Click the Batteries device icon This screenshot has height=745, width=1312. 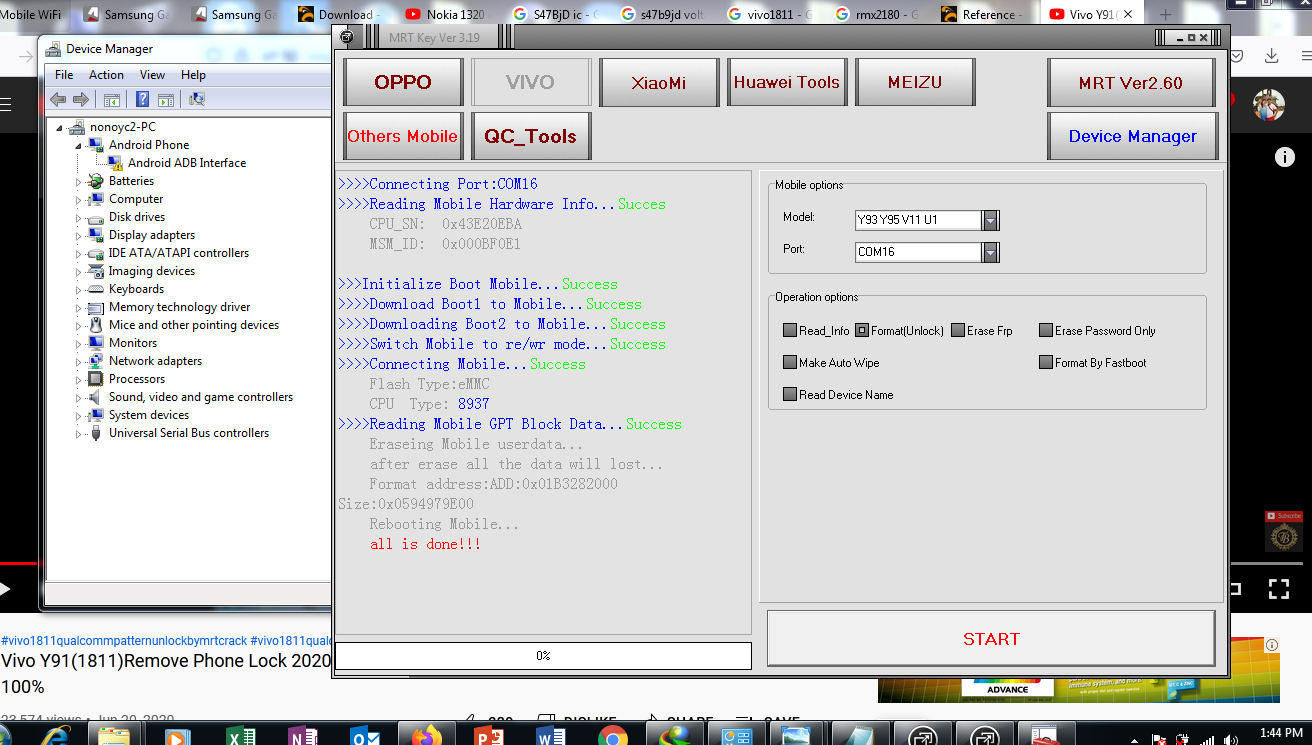(x=96, y=181)
